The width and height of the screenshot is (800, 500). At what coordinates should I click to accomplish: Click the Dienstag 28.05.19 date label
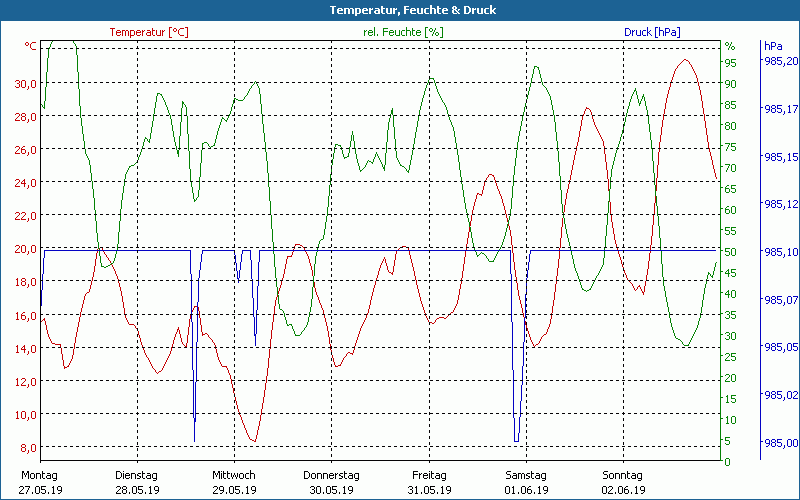[x=137, y=482]
